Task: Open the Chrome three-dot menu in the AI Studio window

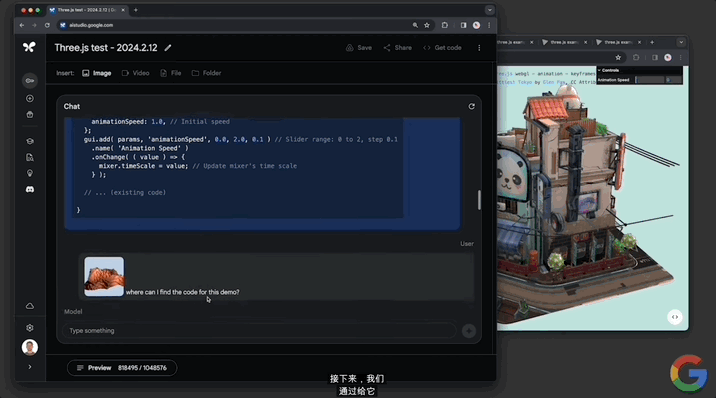Action: click(489, 25)
